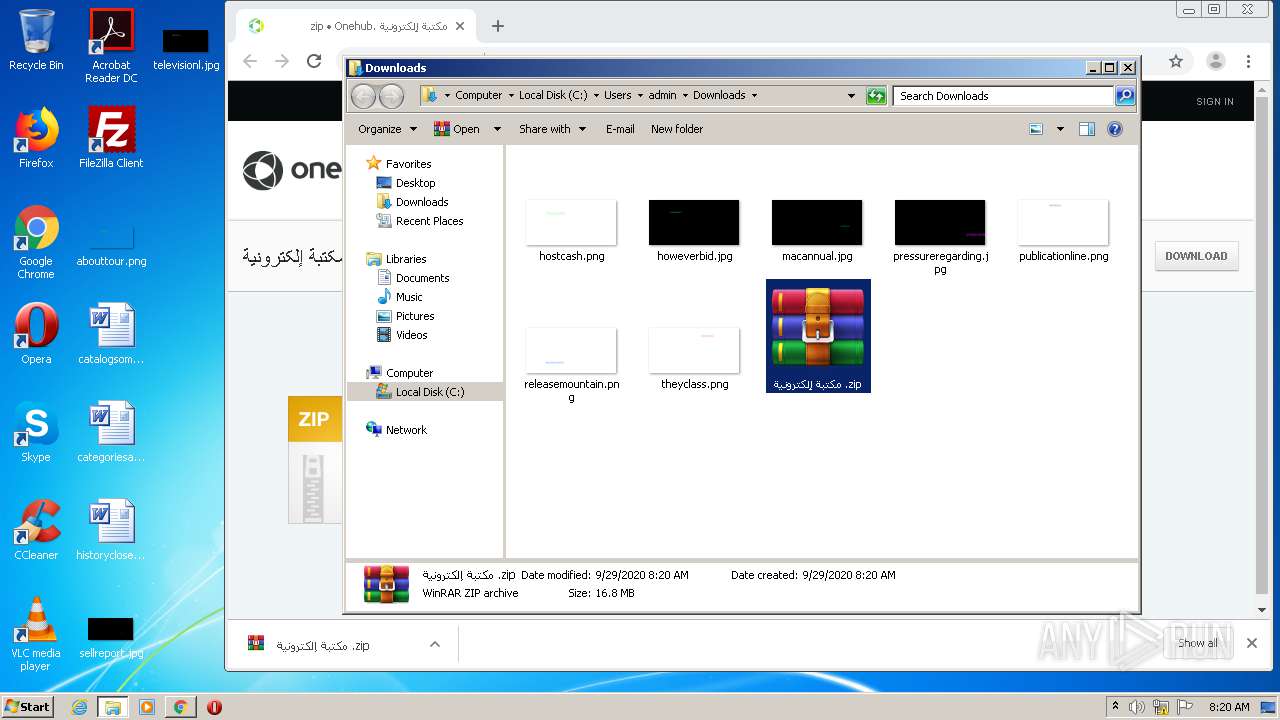Select Local Disk (C:) in breadcrumb
The height and width of the screenshot is (720, 1280).
[553, 96]
